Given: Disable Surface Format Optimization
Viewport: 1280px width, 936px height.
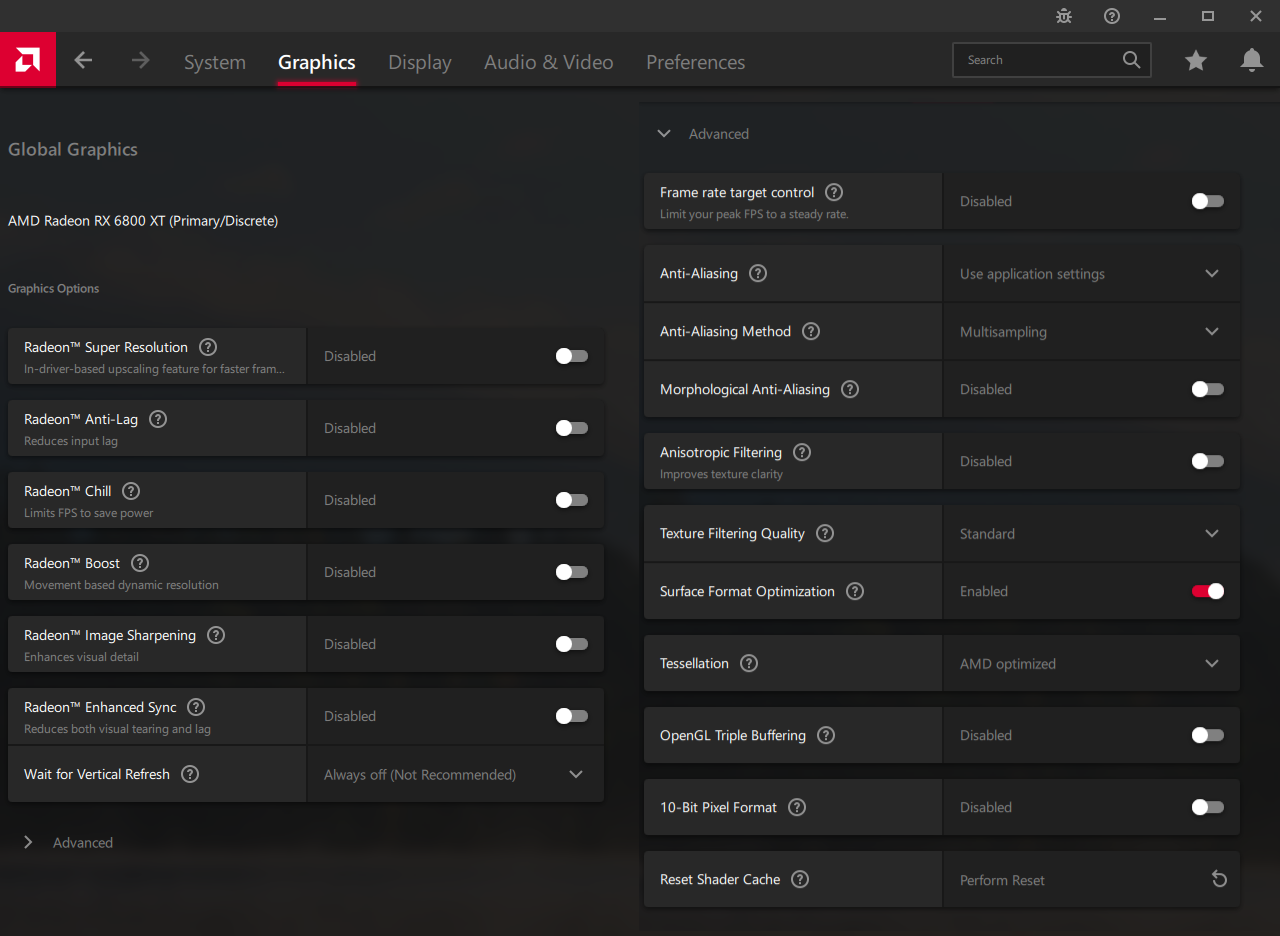Looking at the screenshot, I should pos(1208,591).
